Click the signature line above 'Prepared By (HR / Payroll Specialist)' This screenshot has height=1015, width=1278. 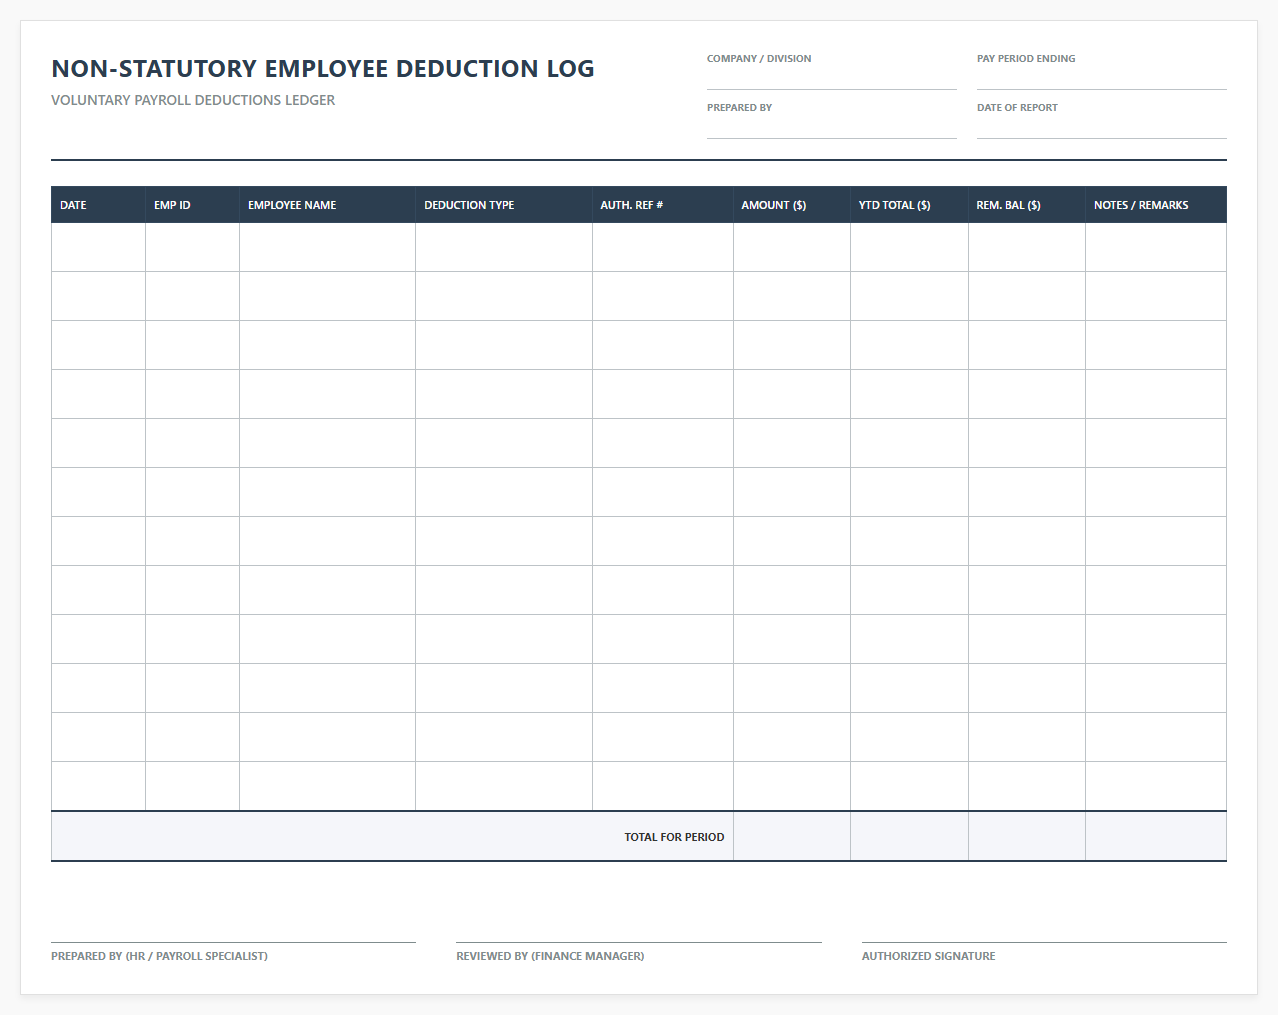click(x=233, y=942)
